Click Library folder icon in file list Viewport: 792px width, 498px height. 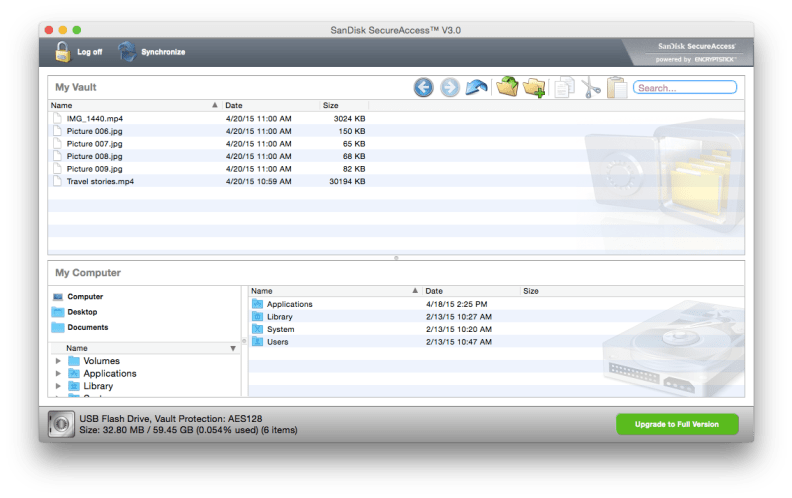coord(258,317)
